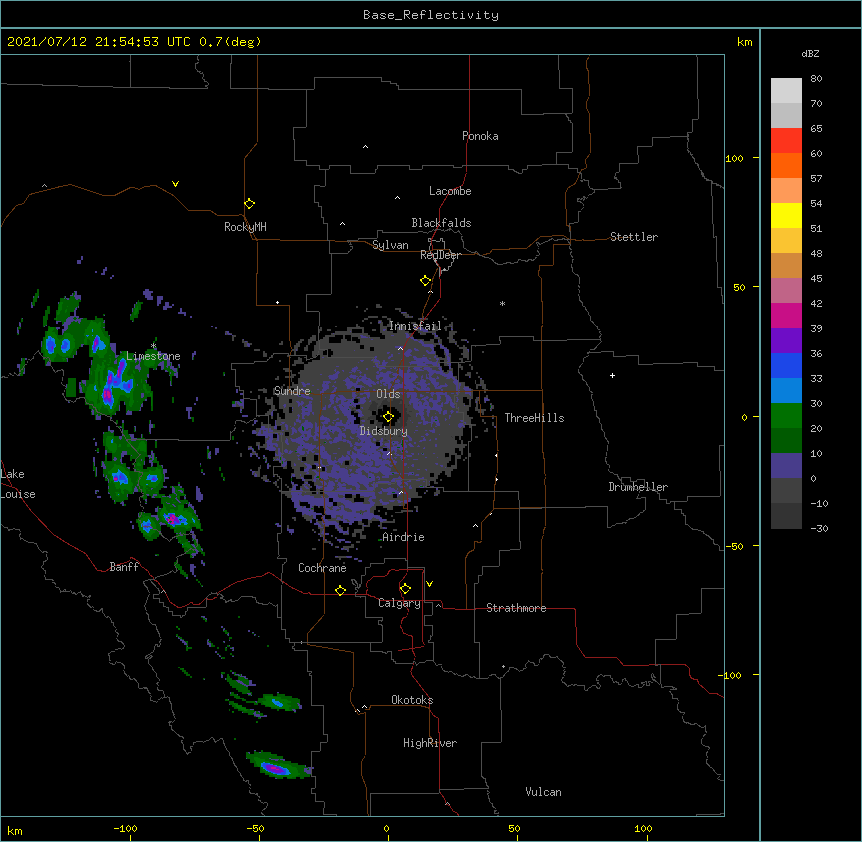Select the Sundre label

pos(292,391)
